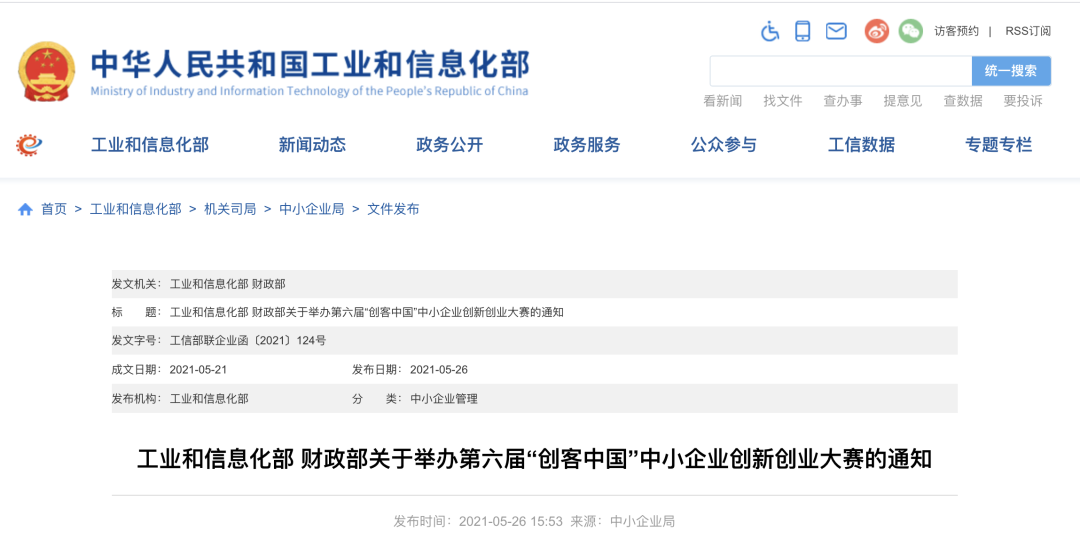Click the 统一搜索 button

click(1011, 71)
